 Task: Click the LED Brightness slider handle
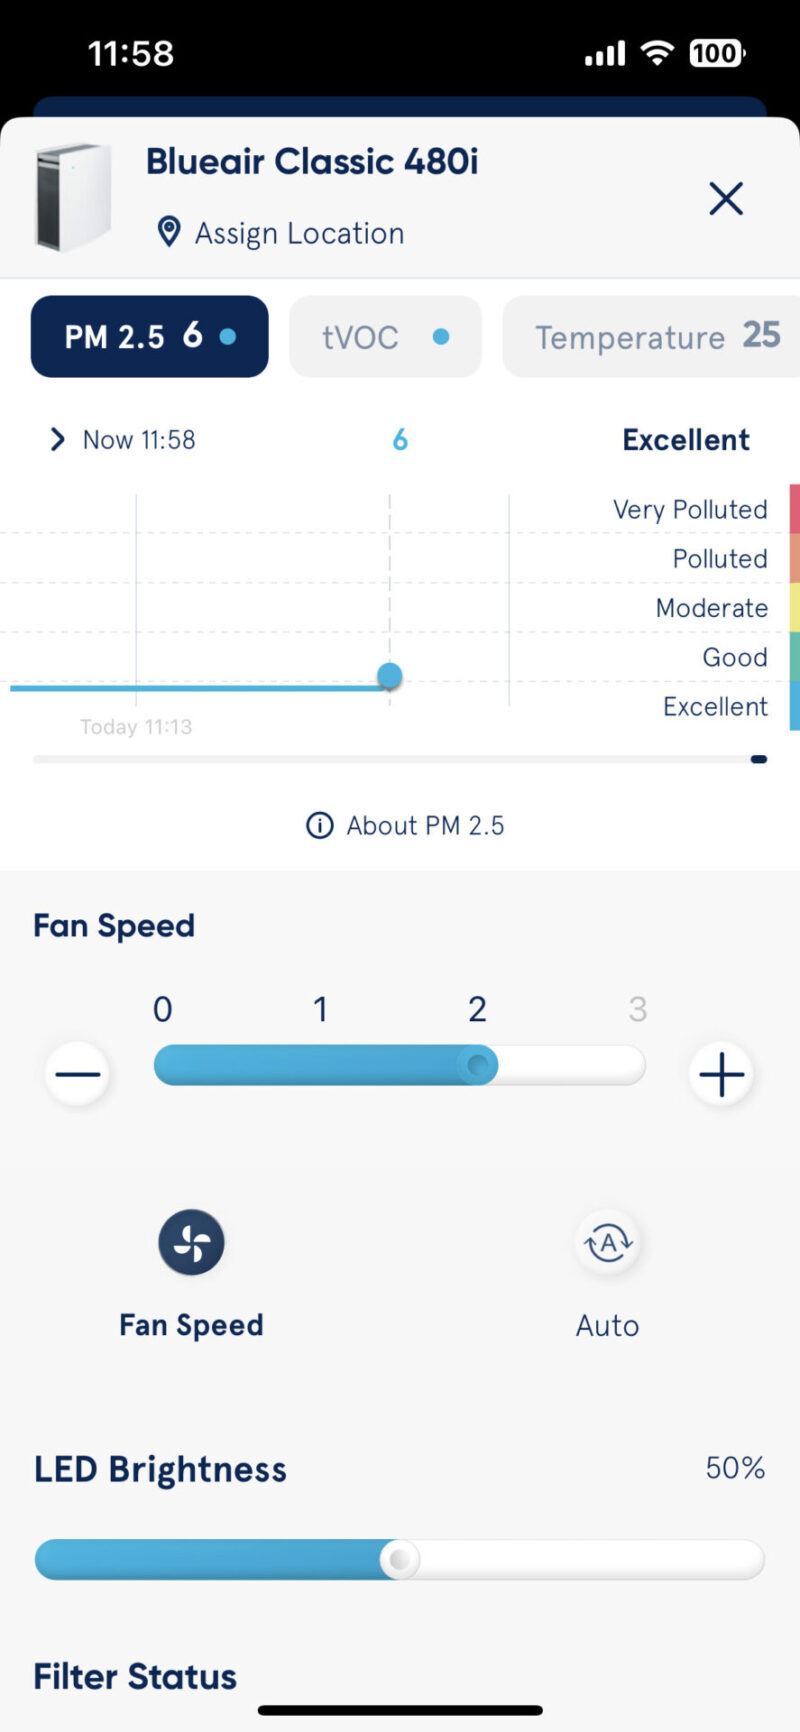pyautogui.click(x=400, y=1559)
